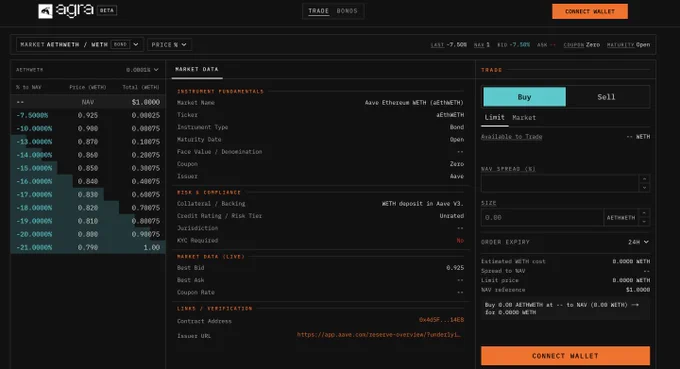Select the -21.0000% order book row
Image resolution: width=680 pixels, height=369 pixels.
click(88, 248)
